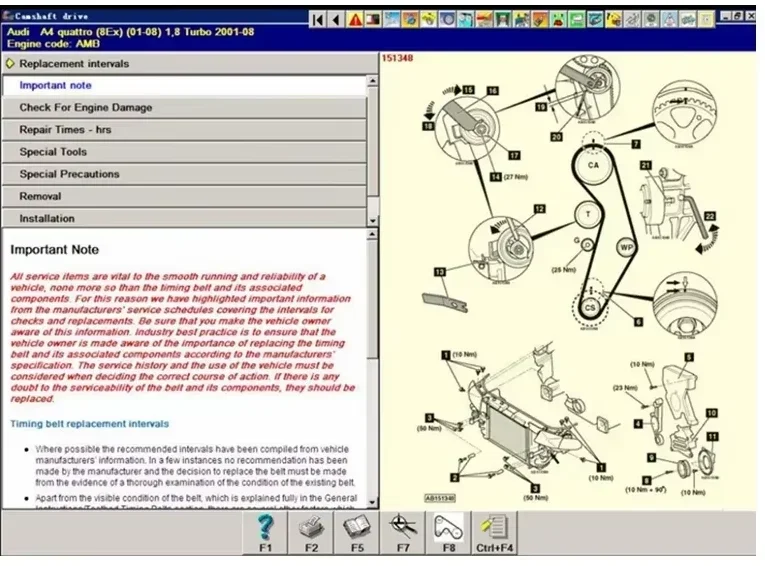This screenshot has width=765, height=566.
Task: Click the section list scroll-up arrow
Action: click(x=373, y=81)
